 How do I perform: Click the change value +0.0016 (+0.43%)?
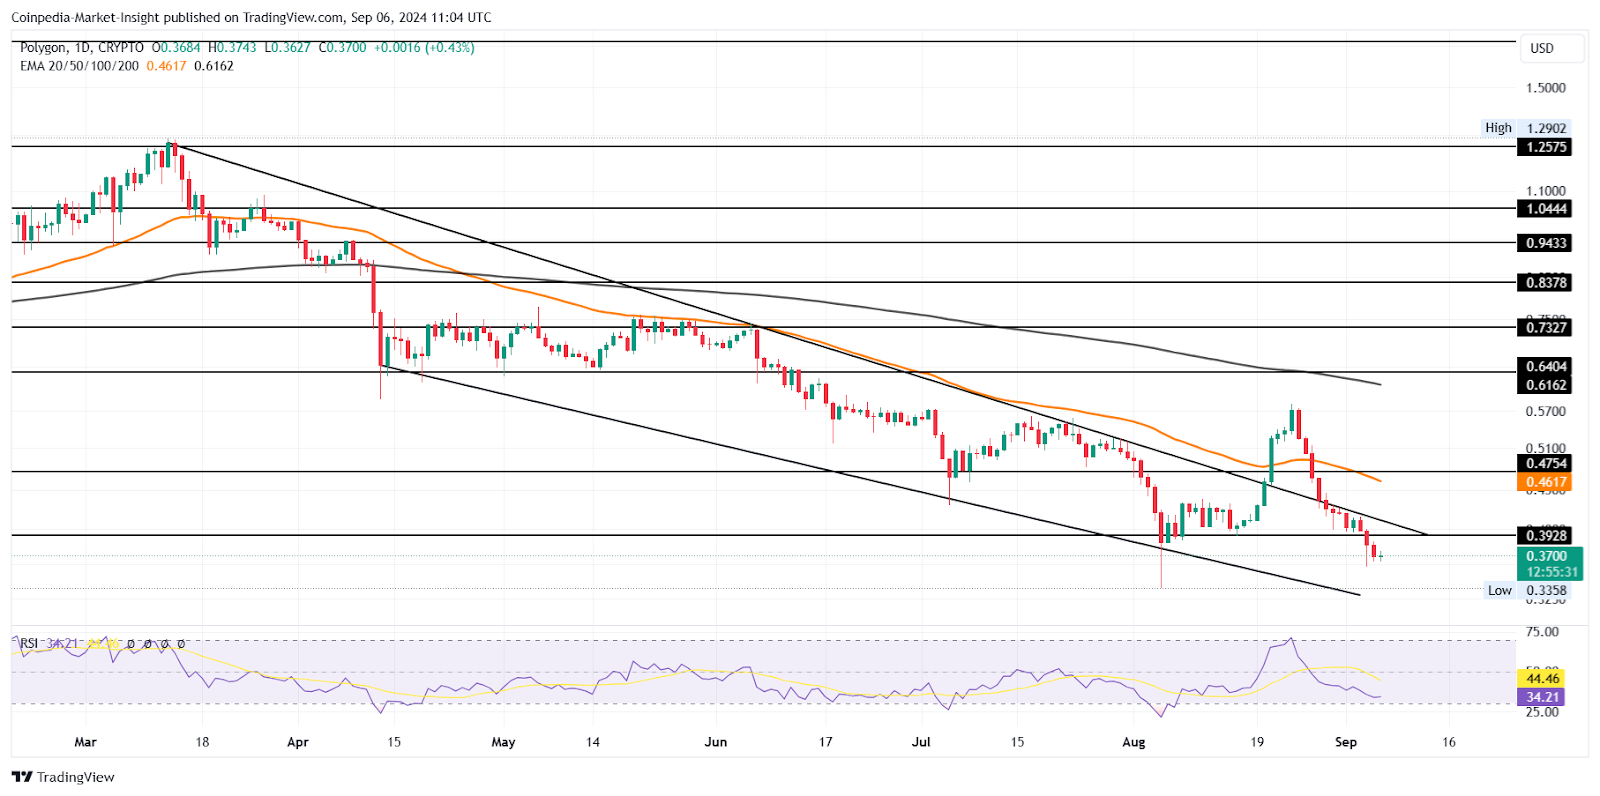click(x=424, y=47)
